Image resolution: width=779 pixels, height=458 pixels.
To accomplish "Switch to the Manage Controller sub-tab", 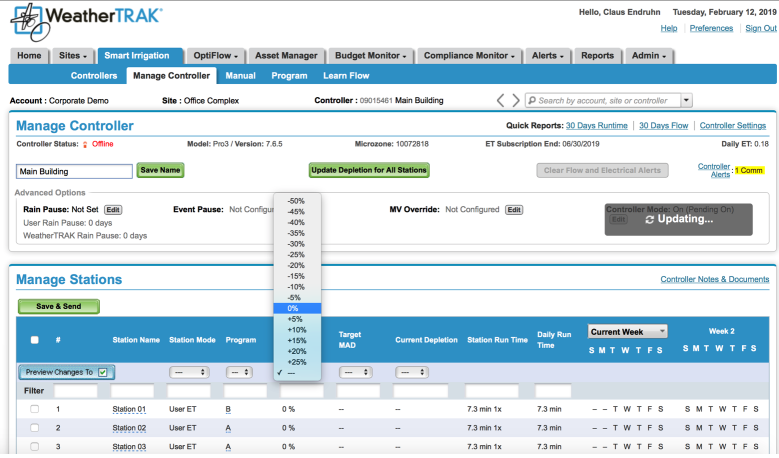I will (x=171, y=76).
